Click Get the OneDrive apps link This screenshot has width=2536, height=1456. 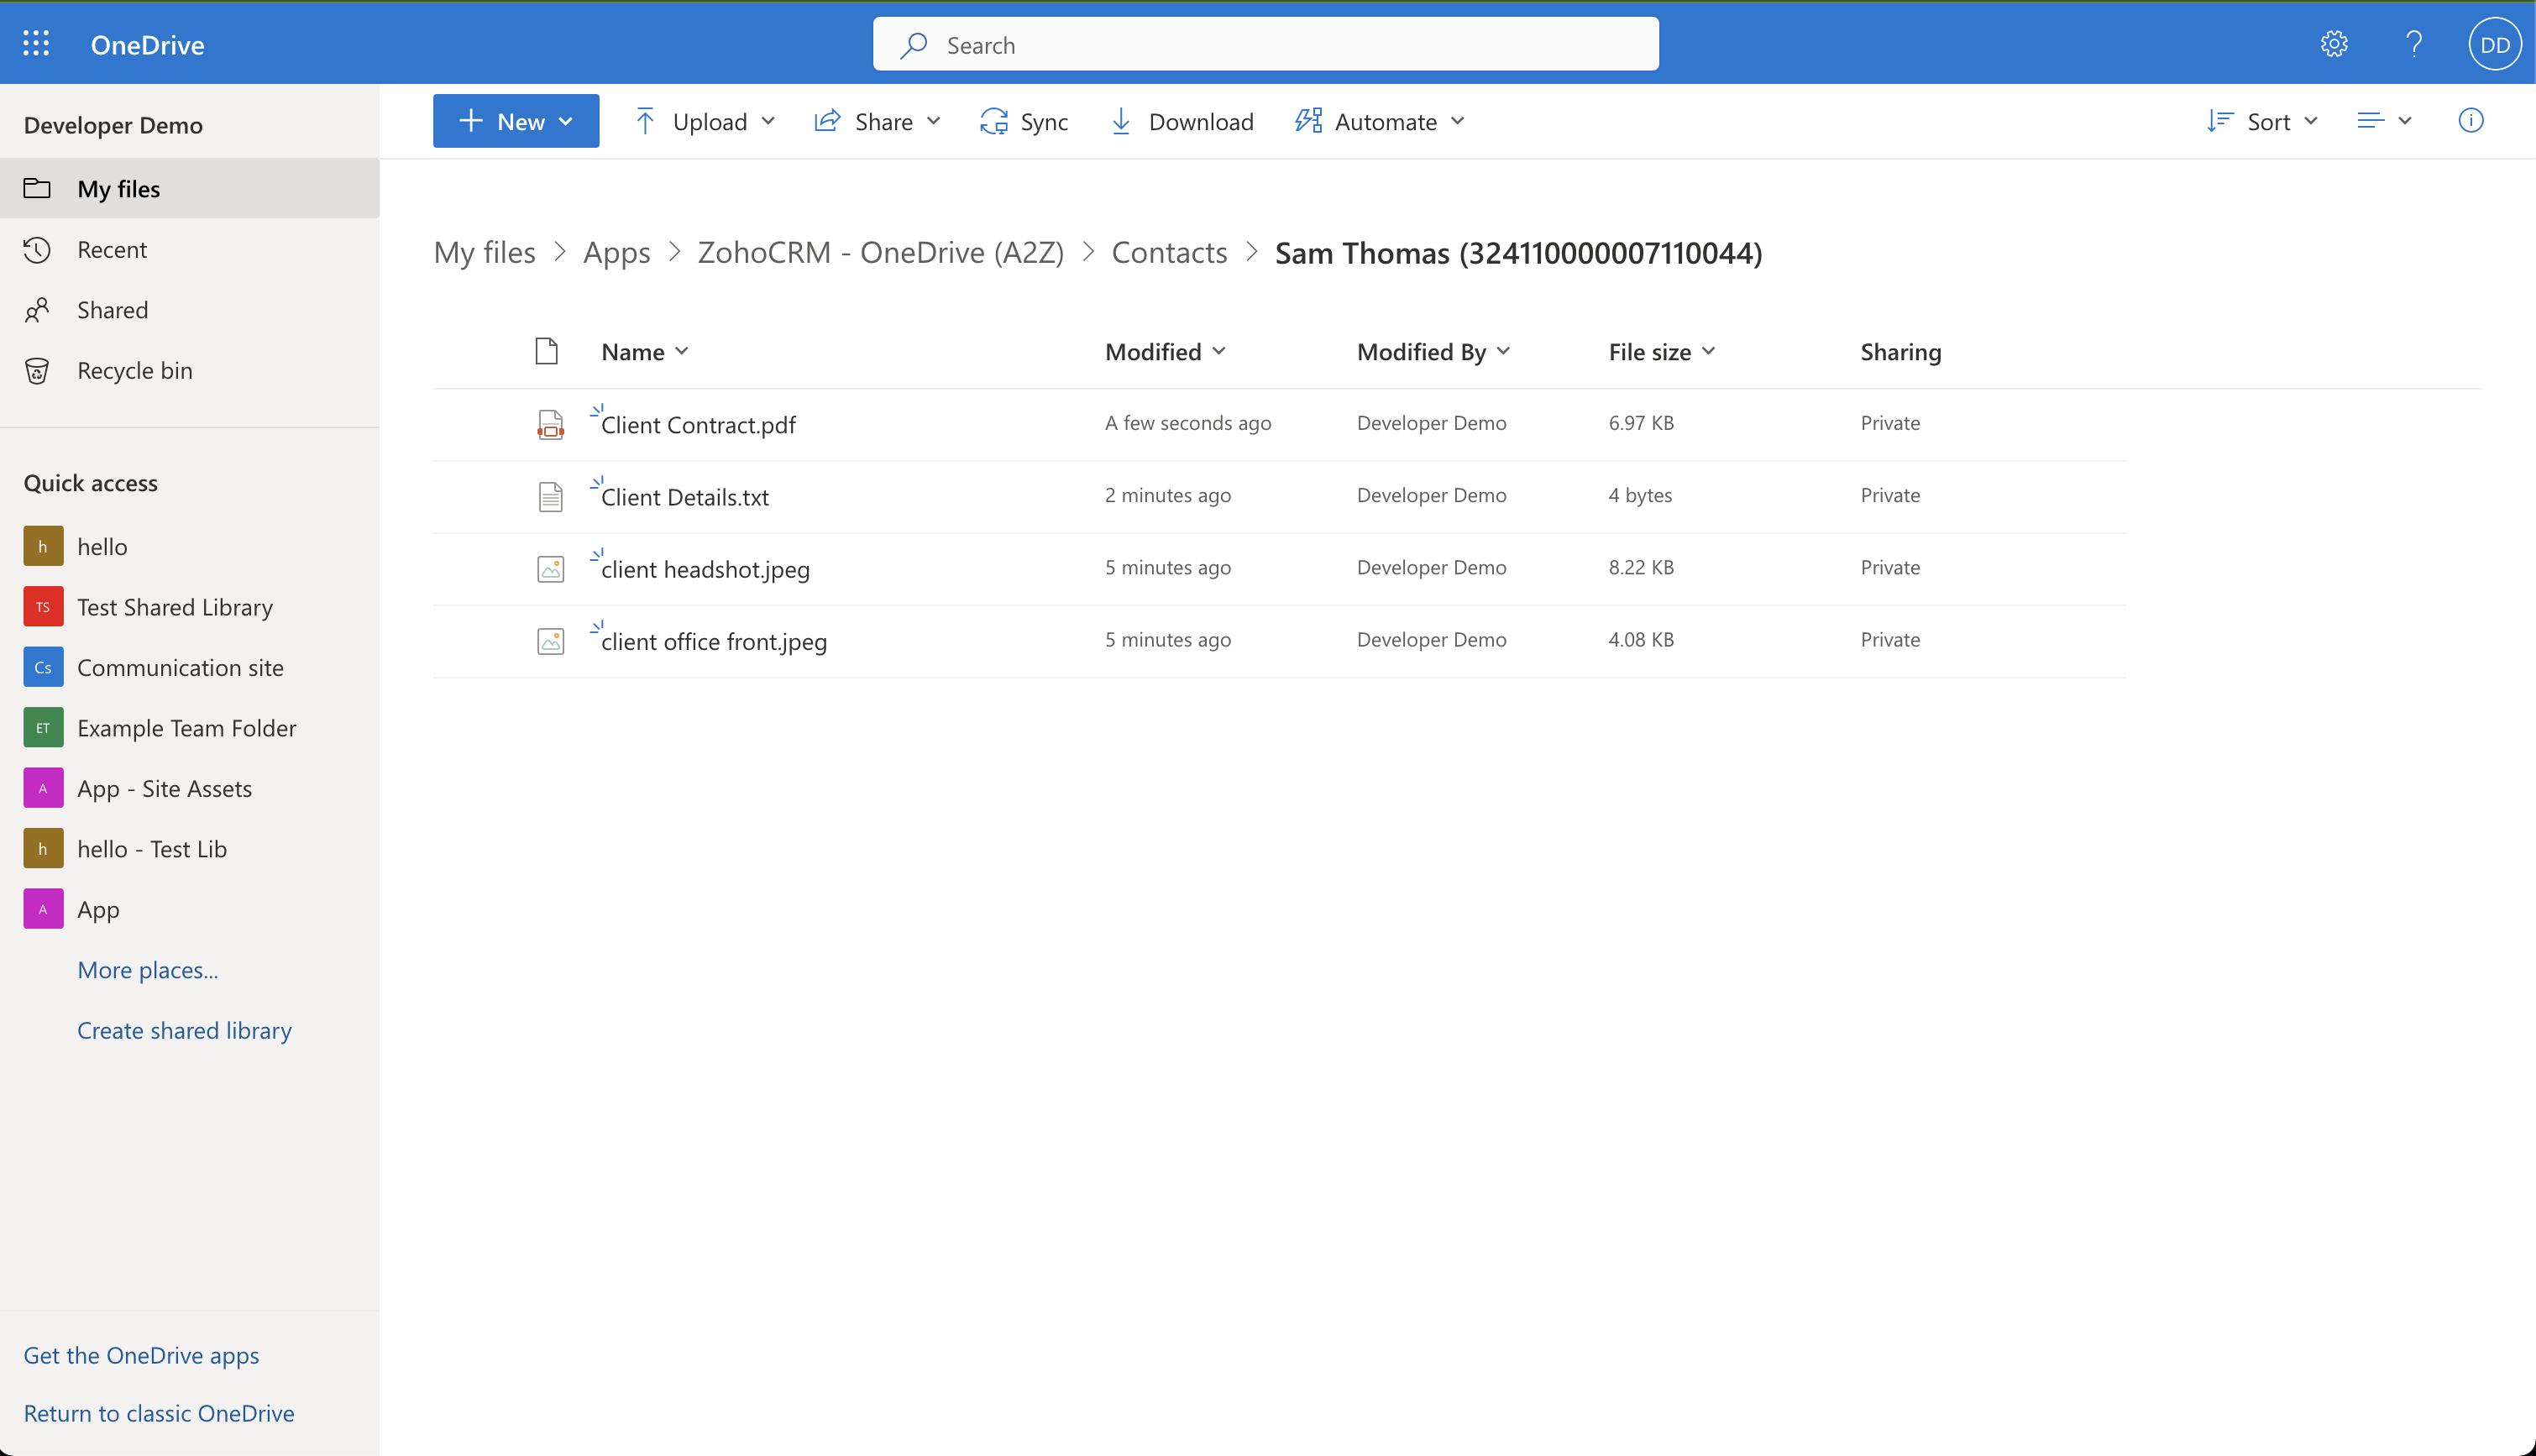click(141, 1355)
